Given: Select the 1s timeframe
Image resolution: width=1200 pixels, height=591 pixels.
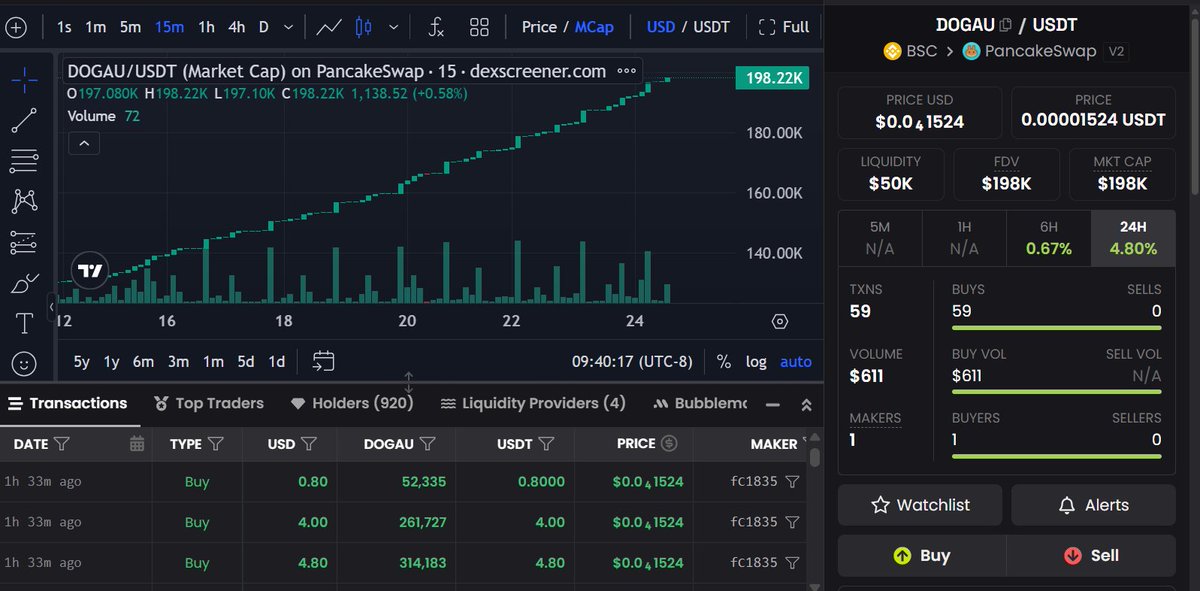Looking at the screenshot, I should (x=64, y=27).
